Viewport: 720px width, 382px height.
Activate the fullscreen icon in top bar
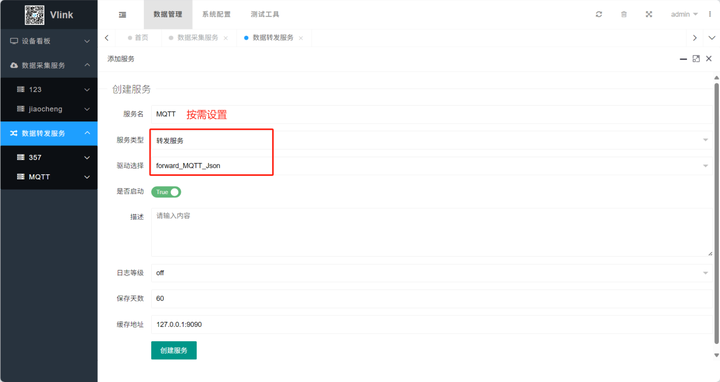coord(649,14)
